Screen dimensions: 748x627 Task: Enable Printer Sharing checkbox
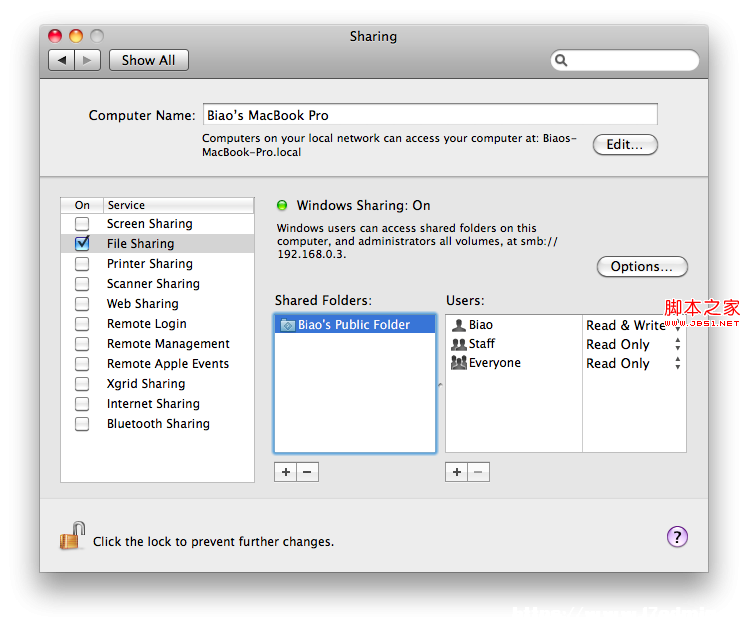pyautogui.click(x=82, y=263)
